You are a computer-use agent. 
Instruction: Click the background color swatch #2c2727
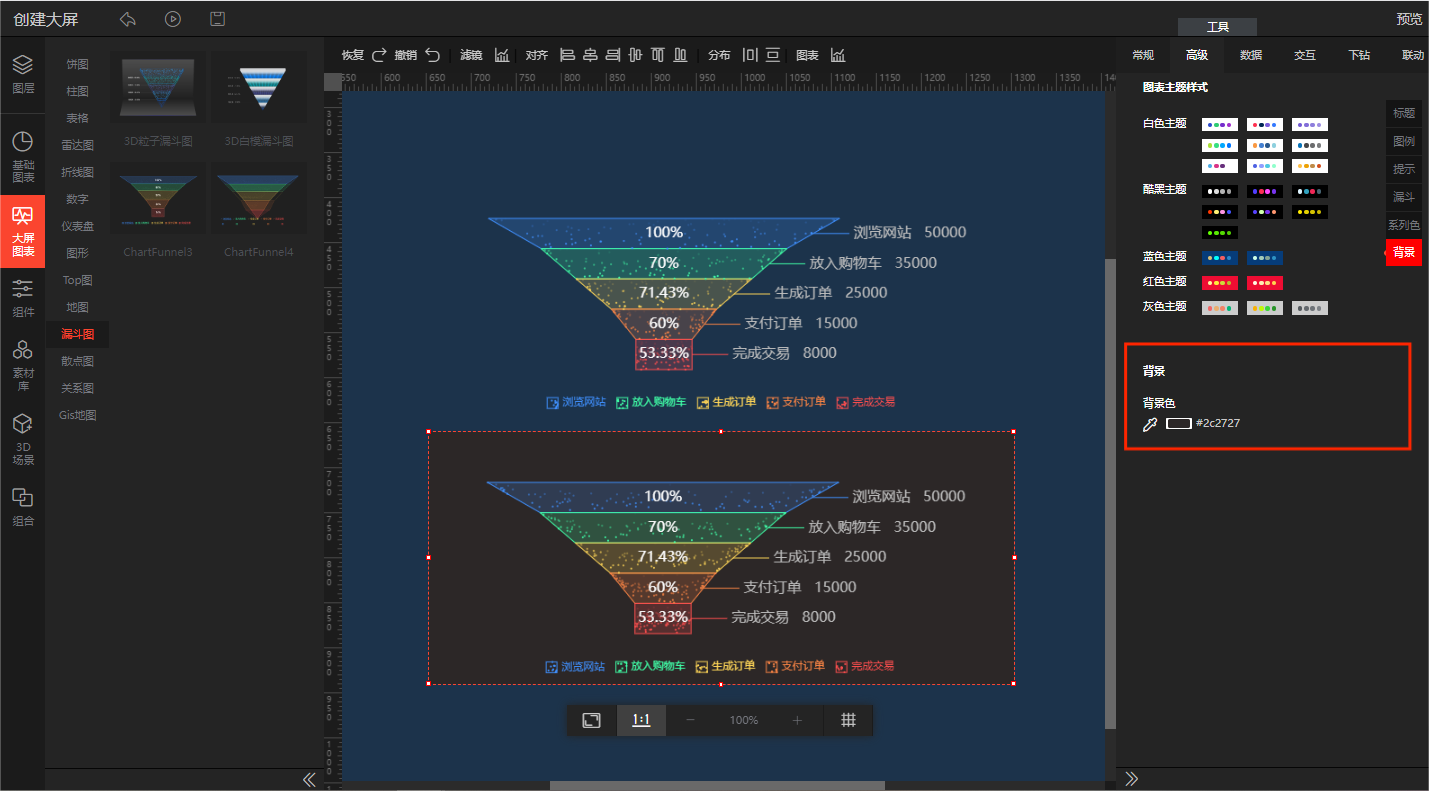(x=1179, y=424)
